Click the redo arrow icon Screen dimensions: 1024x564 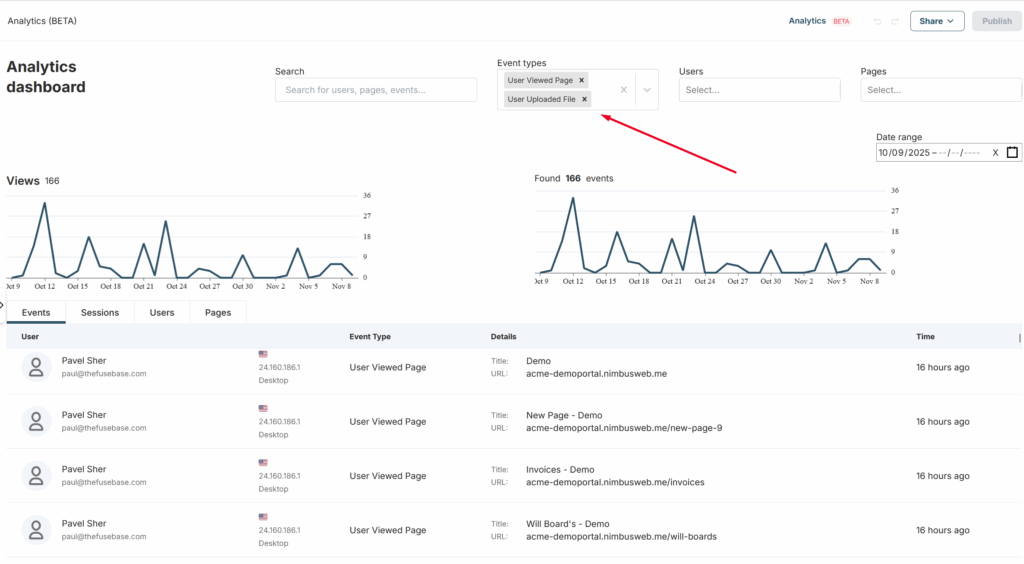tap(895, 21)
